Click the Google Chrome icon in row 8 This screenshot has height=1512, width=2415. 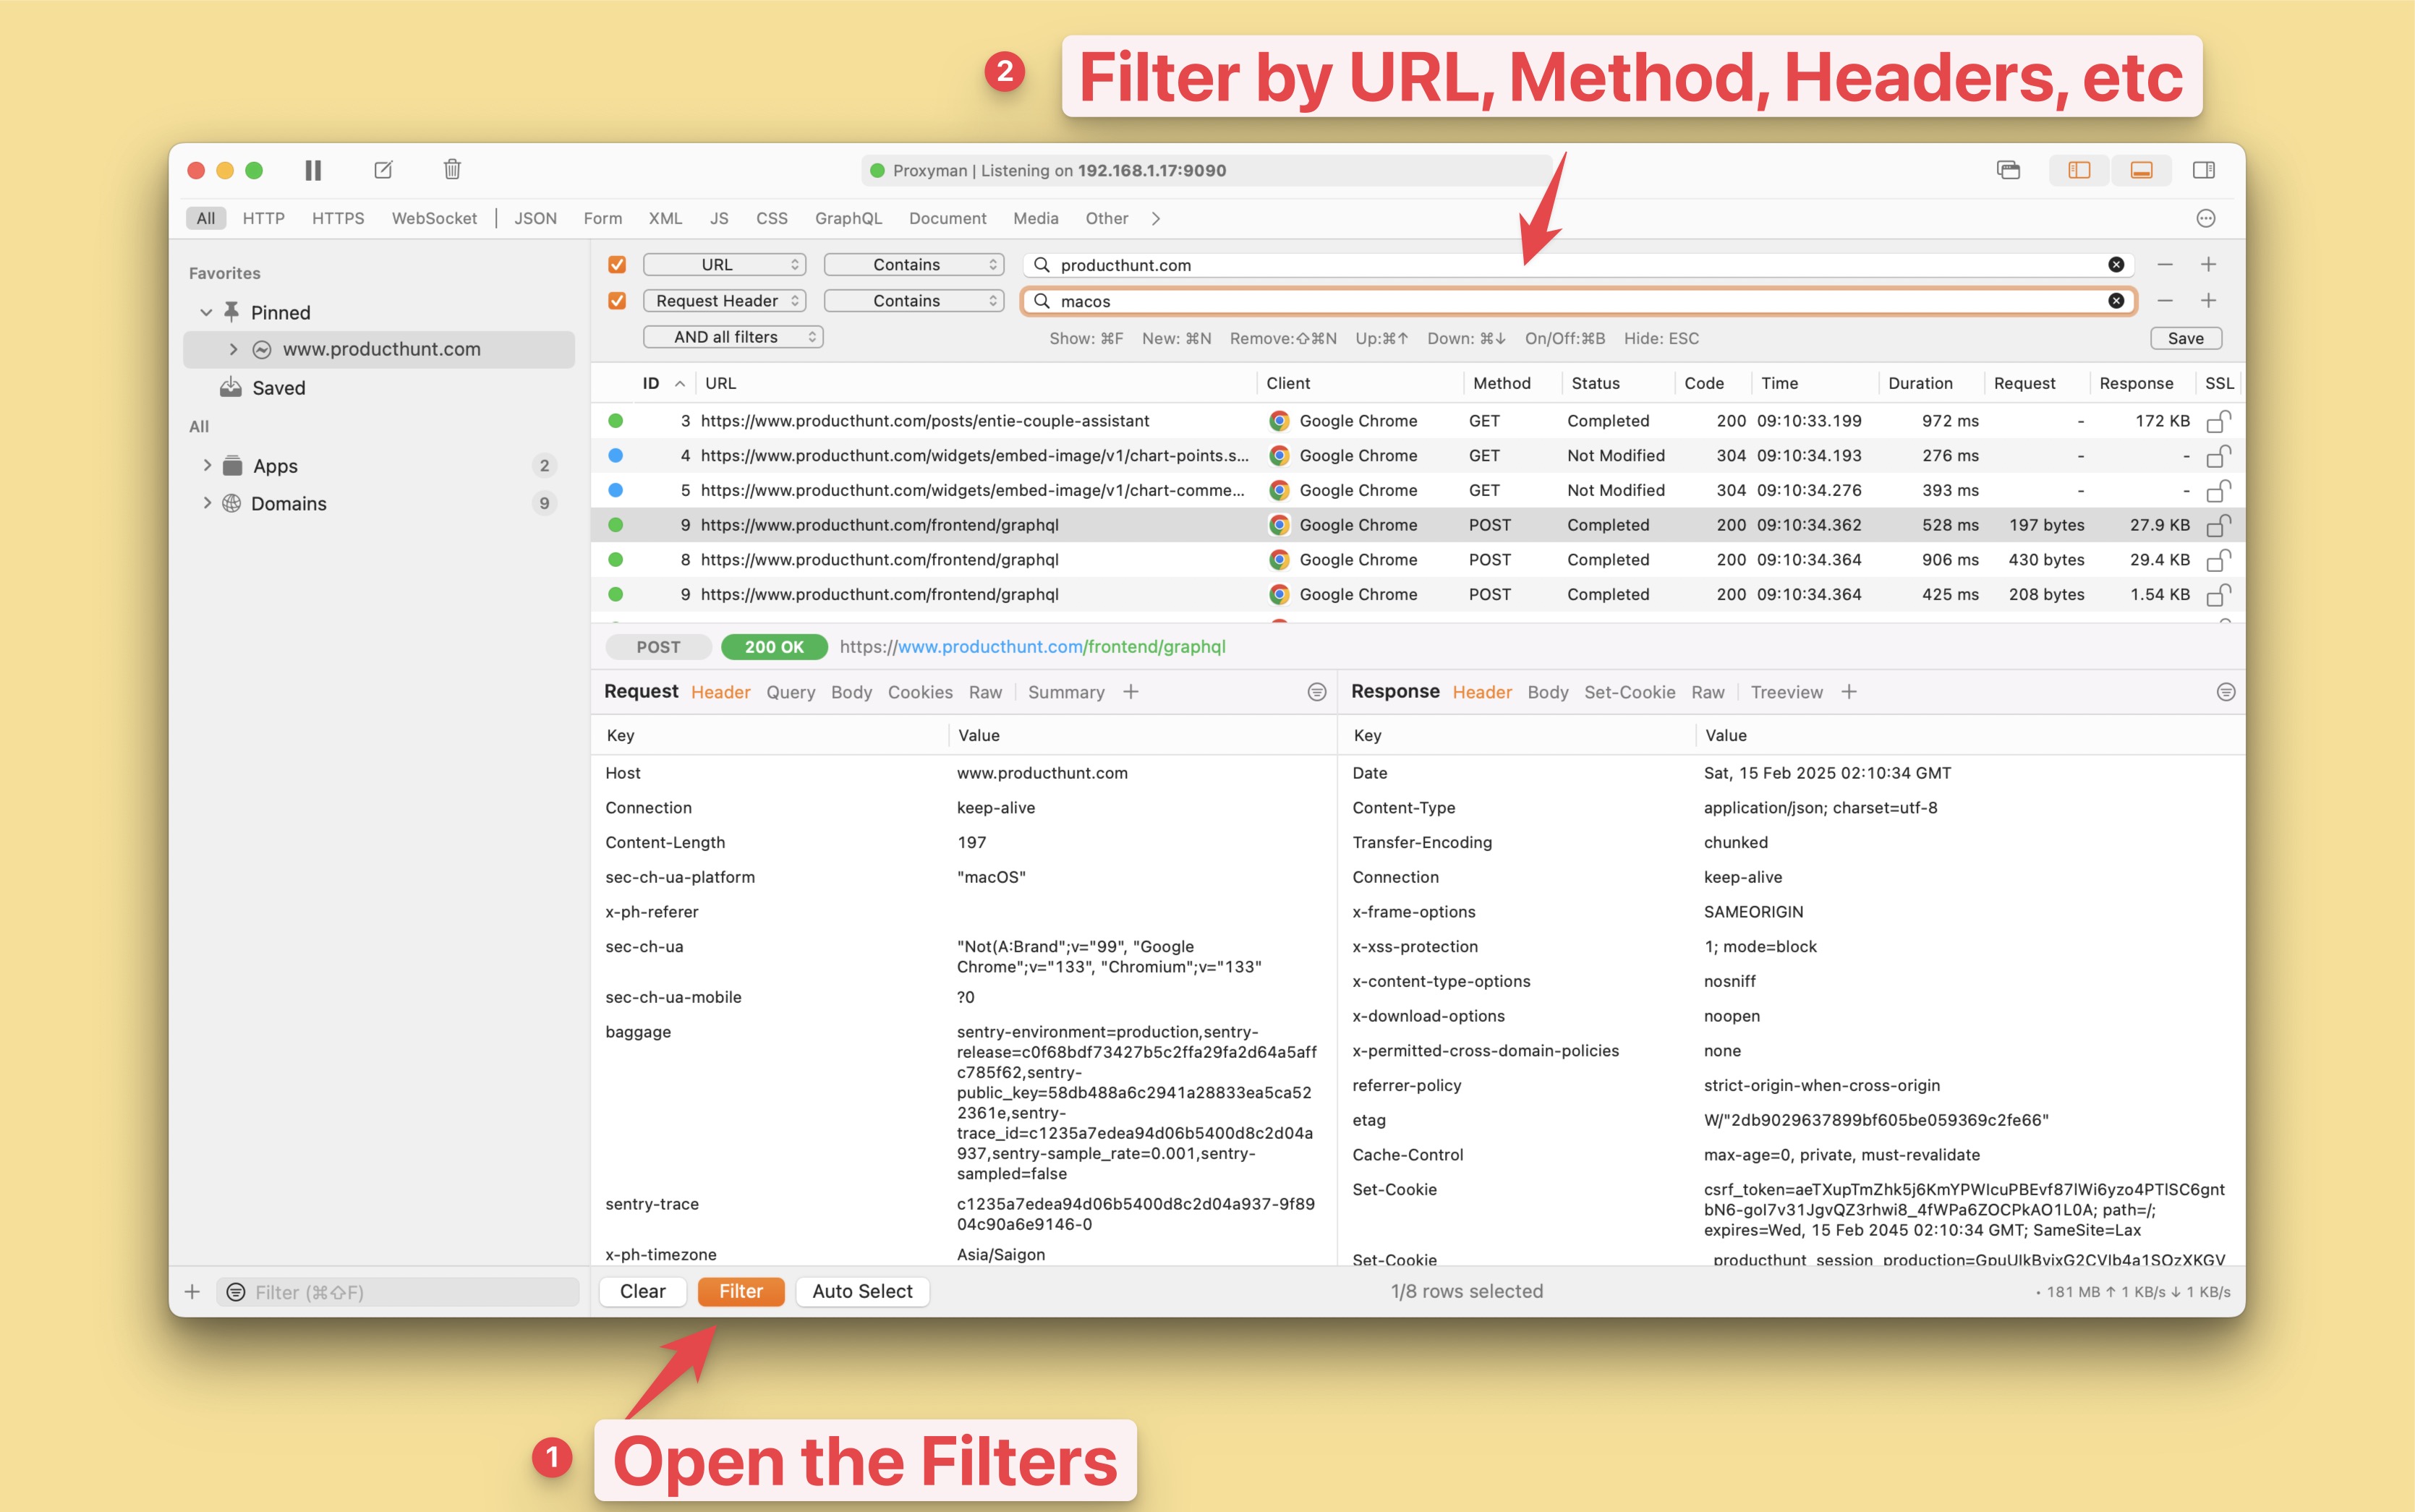(1279, 560)
